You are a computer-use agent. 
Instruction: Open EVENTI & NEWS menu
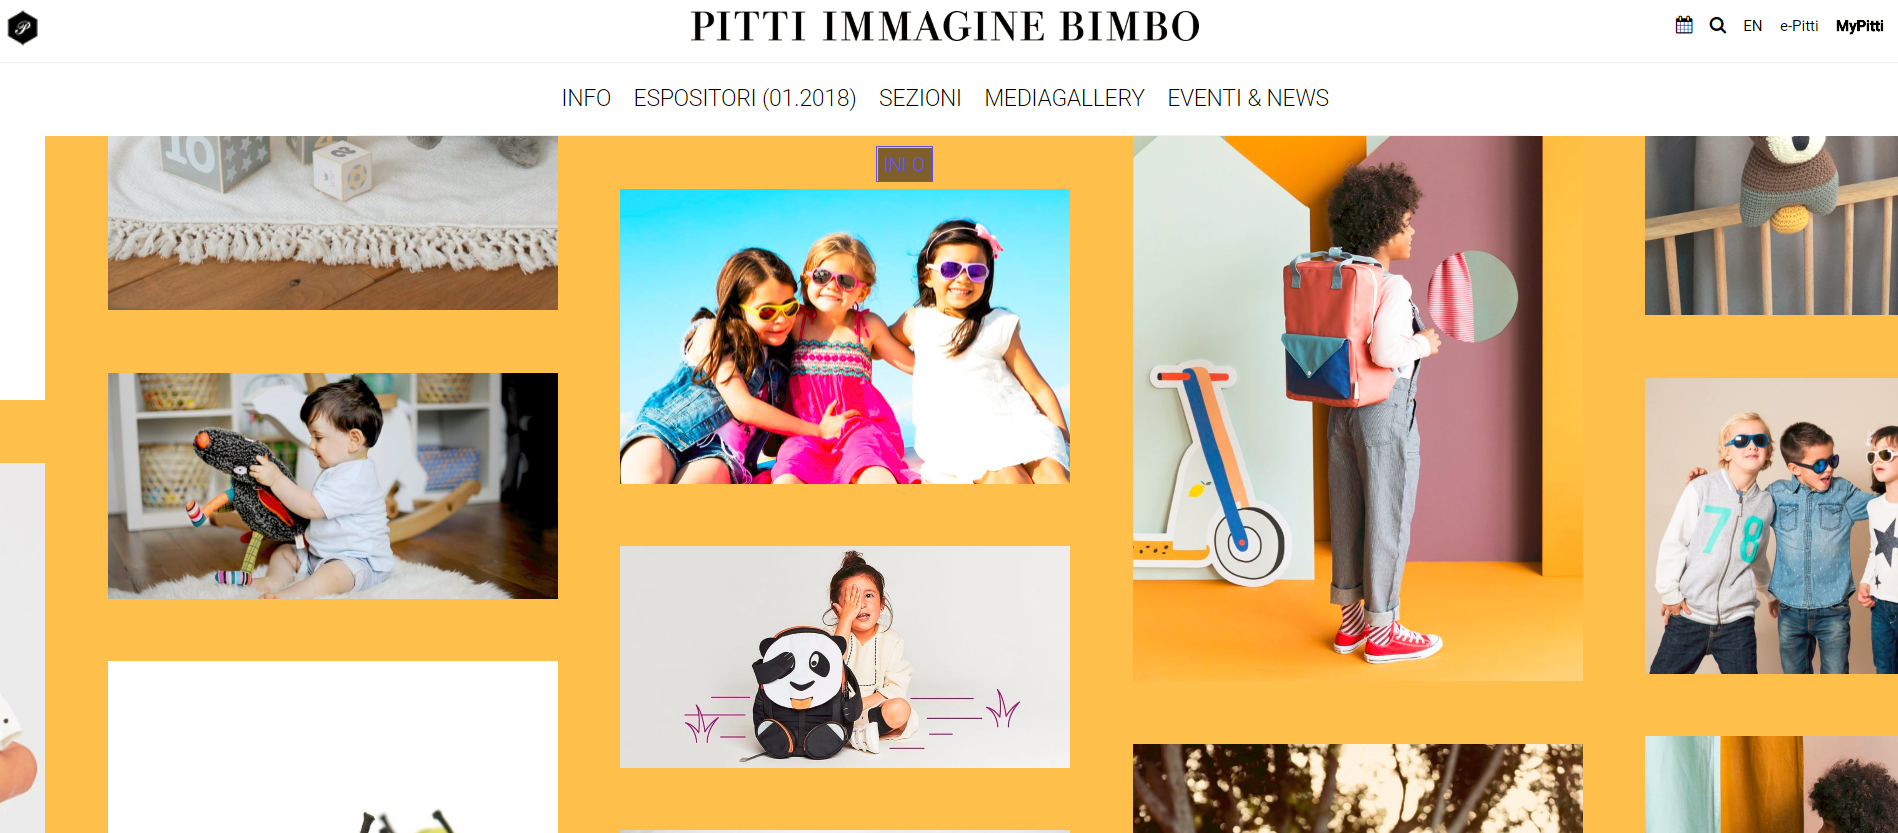(x=1248, y=98)
